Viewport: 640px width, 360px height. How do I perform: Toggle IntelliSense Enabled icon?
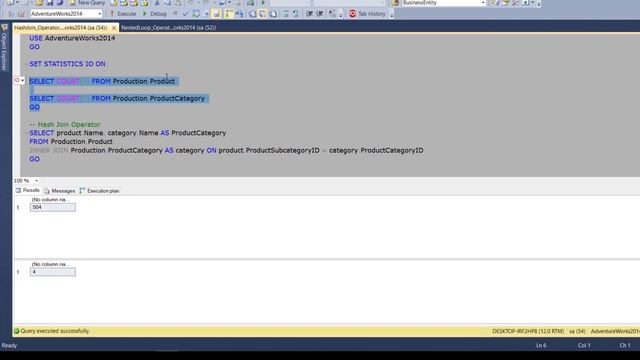tap(217, 13)
